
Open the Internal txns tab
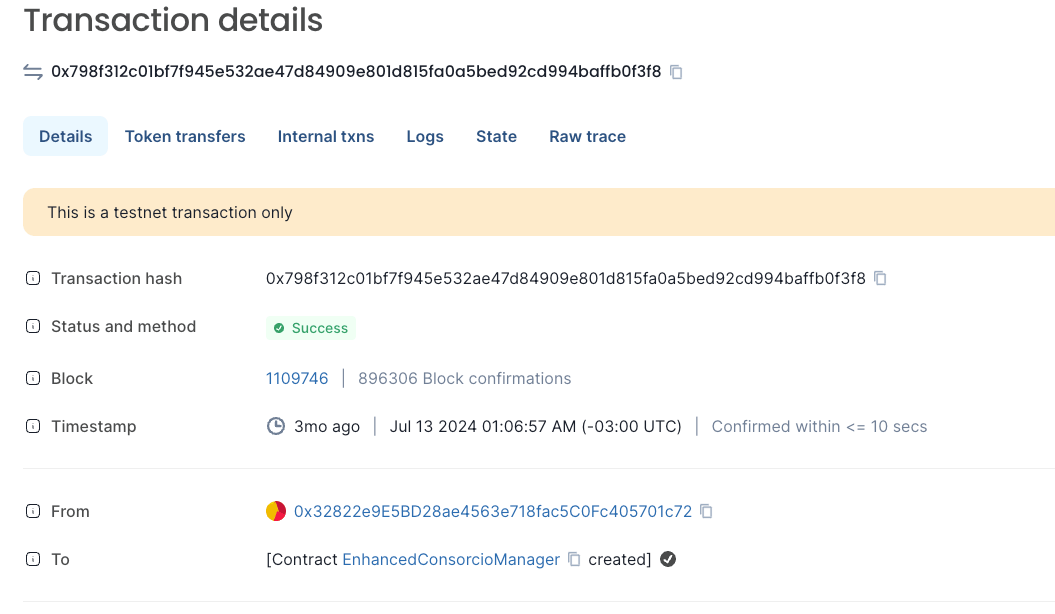(326, 137)
